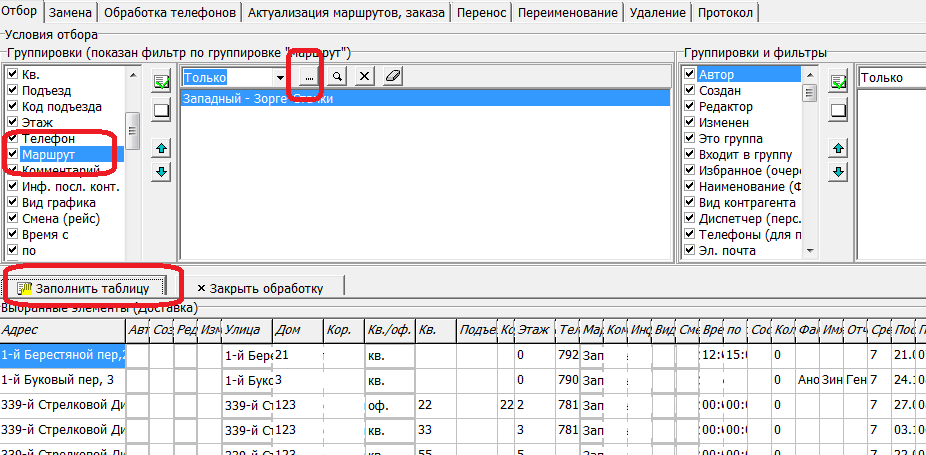Click the uncheck-all icon beside the left groupings list
Image resolution: width=926 pixels, height=455 pixels.
[162, 109]
